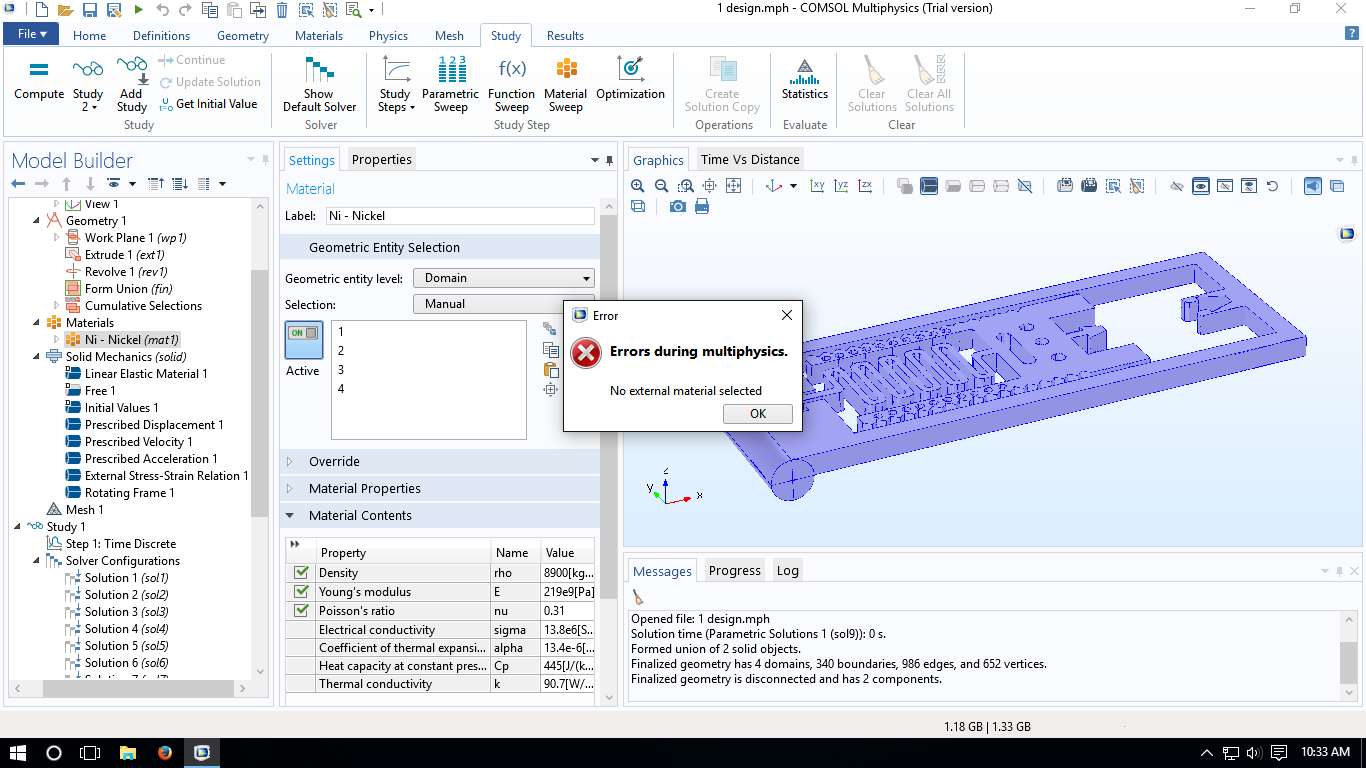Screen dimensions: 1366x768
Task: Uncheck the Poisson's ratio checkbox
Action: coord(301,611)
